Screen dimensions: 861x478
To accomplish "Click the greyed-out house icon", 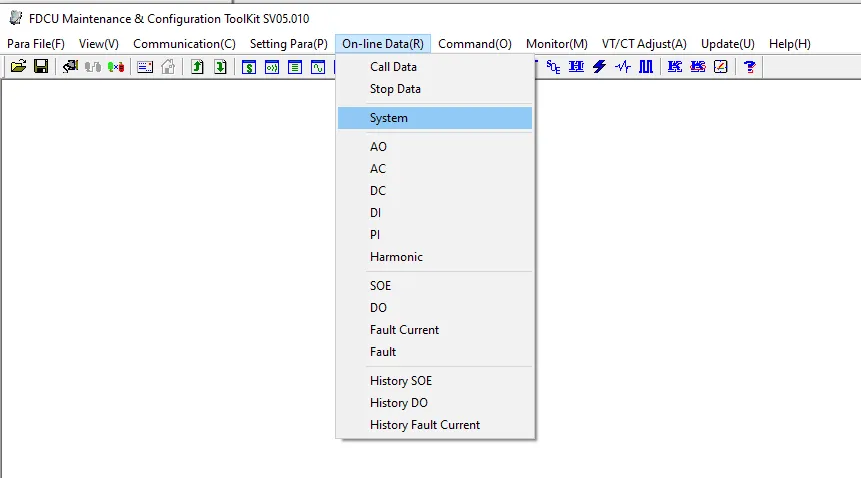I will 168,67.
